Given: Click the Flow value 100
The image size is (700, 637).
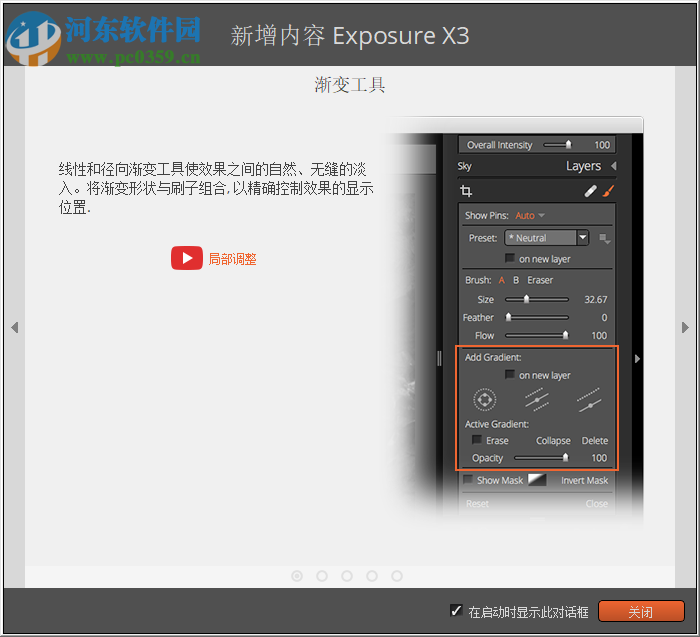Looking at the screenshot, I should pos(599,336).
